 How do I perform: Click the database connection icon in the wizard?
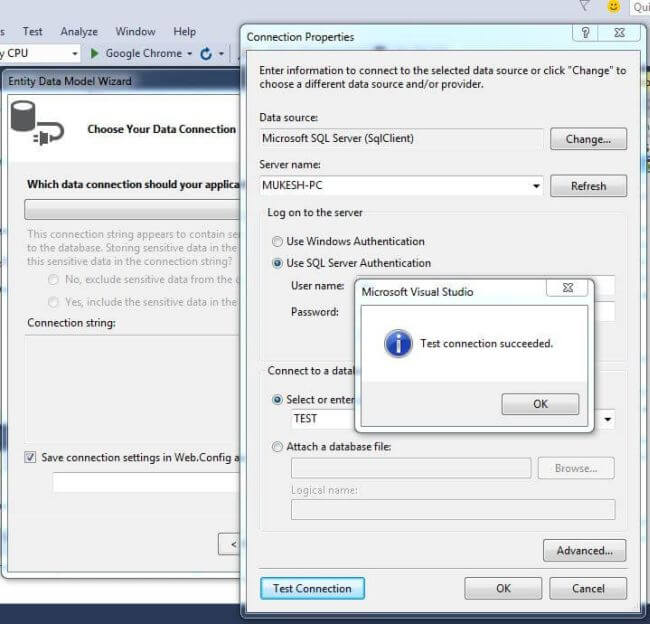(x=37, y=123)
